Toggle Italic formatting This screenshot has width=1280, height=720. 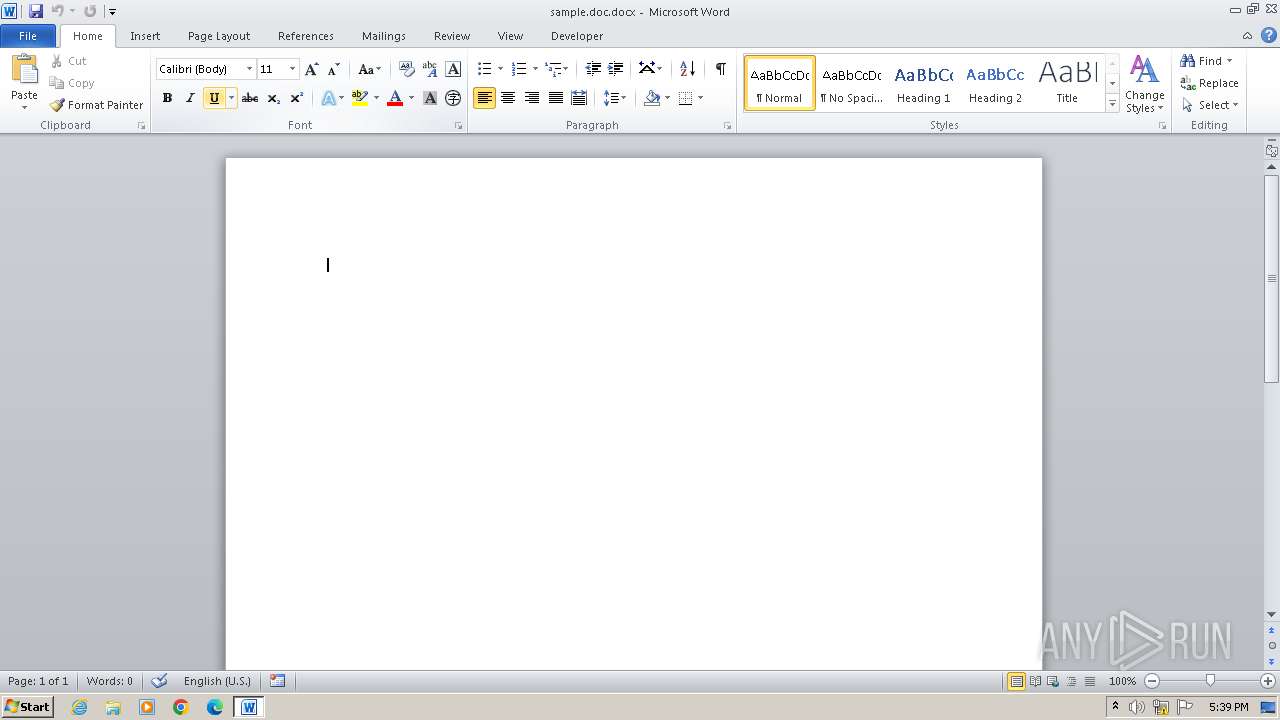[x=190, y=98]
